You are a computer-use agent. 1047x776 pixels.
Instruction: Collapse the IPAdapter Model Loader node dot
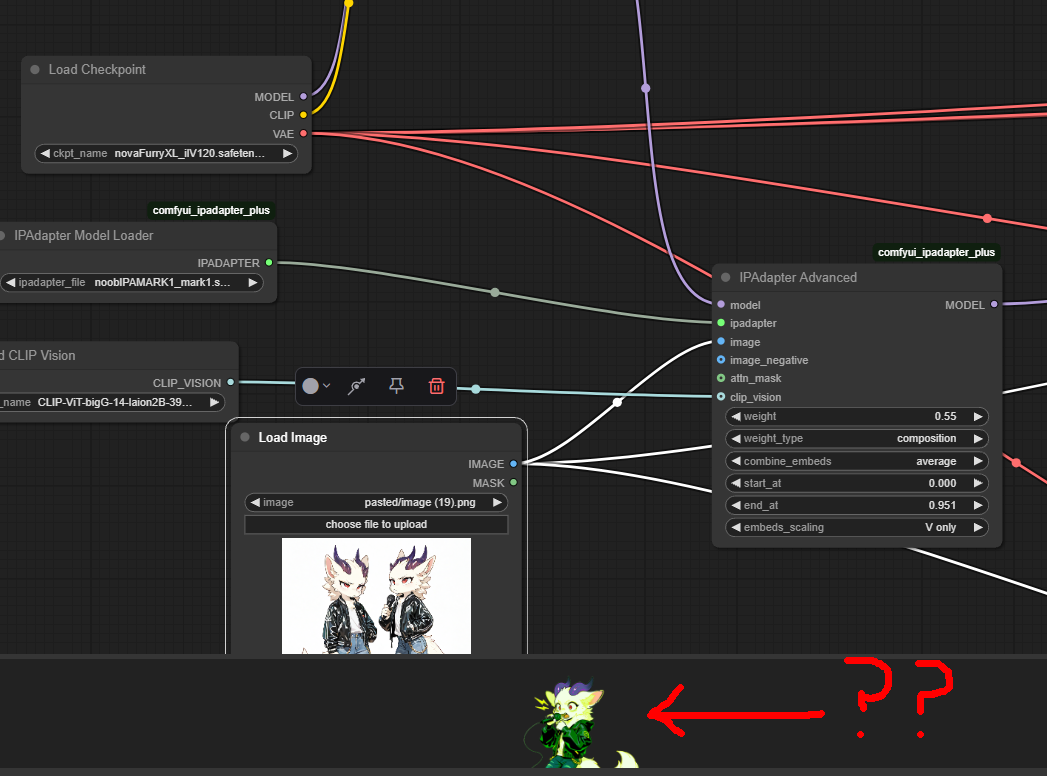pos(2,235)
